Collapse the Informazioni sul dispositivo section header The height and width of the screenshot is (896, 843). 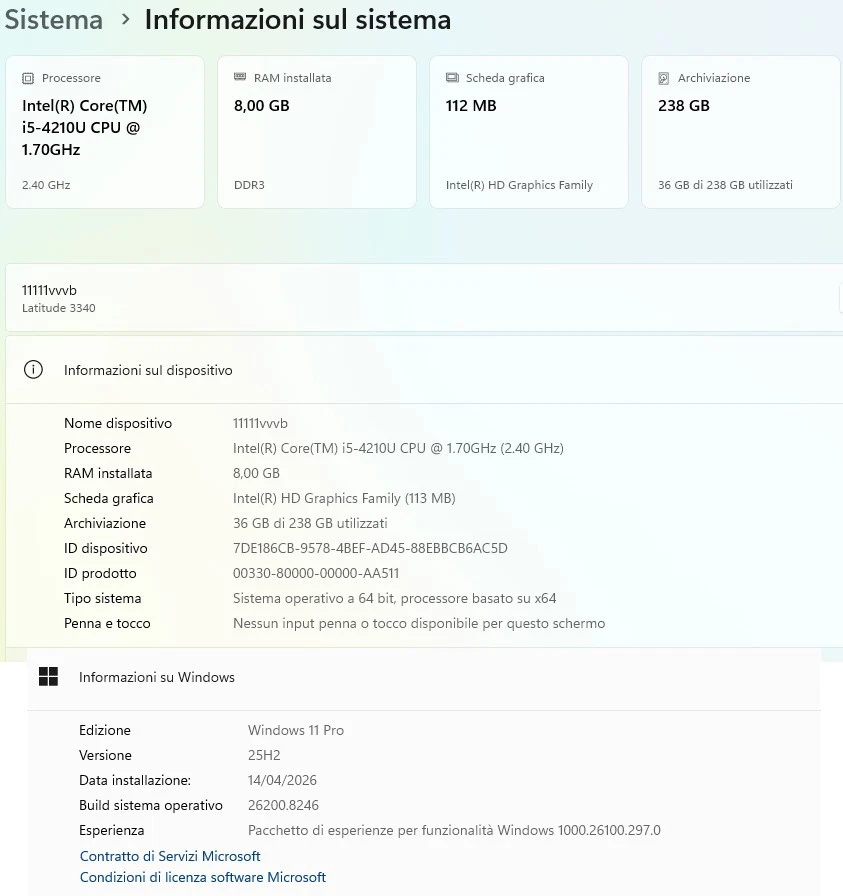(424, 370)
